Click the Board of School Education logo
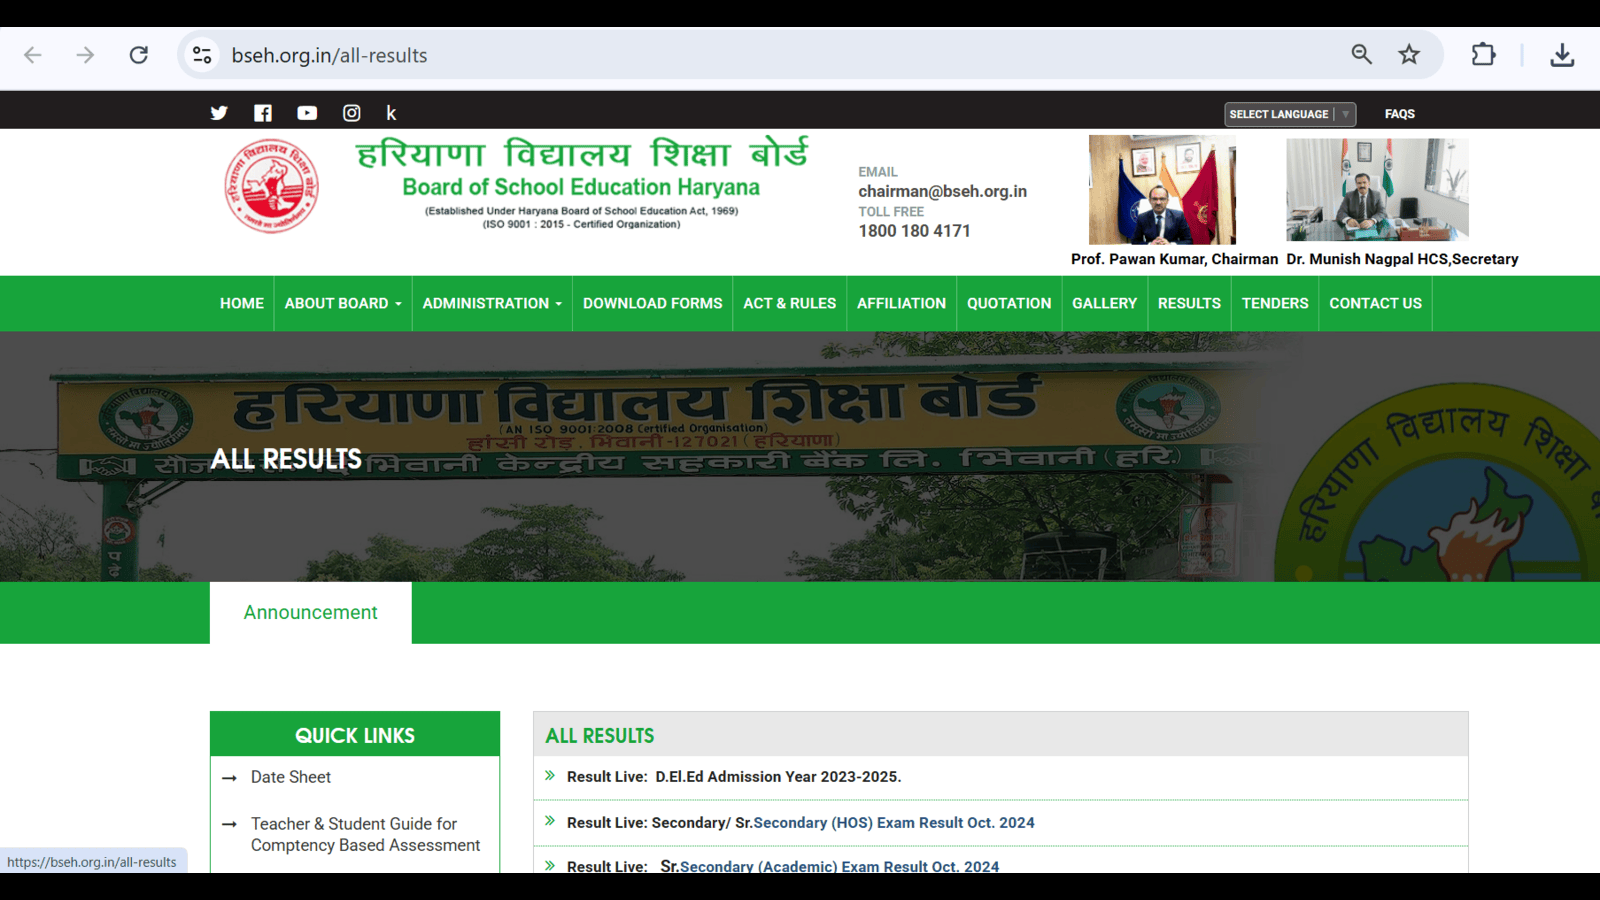 coord(272,186)
